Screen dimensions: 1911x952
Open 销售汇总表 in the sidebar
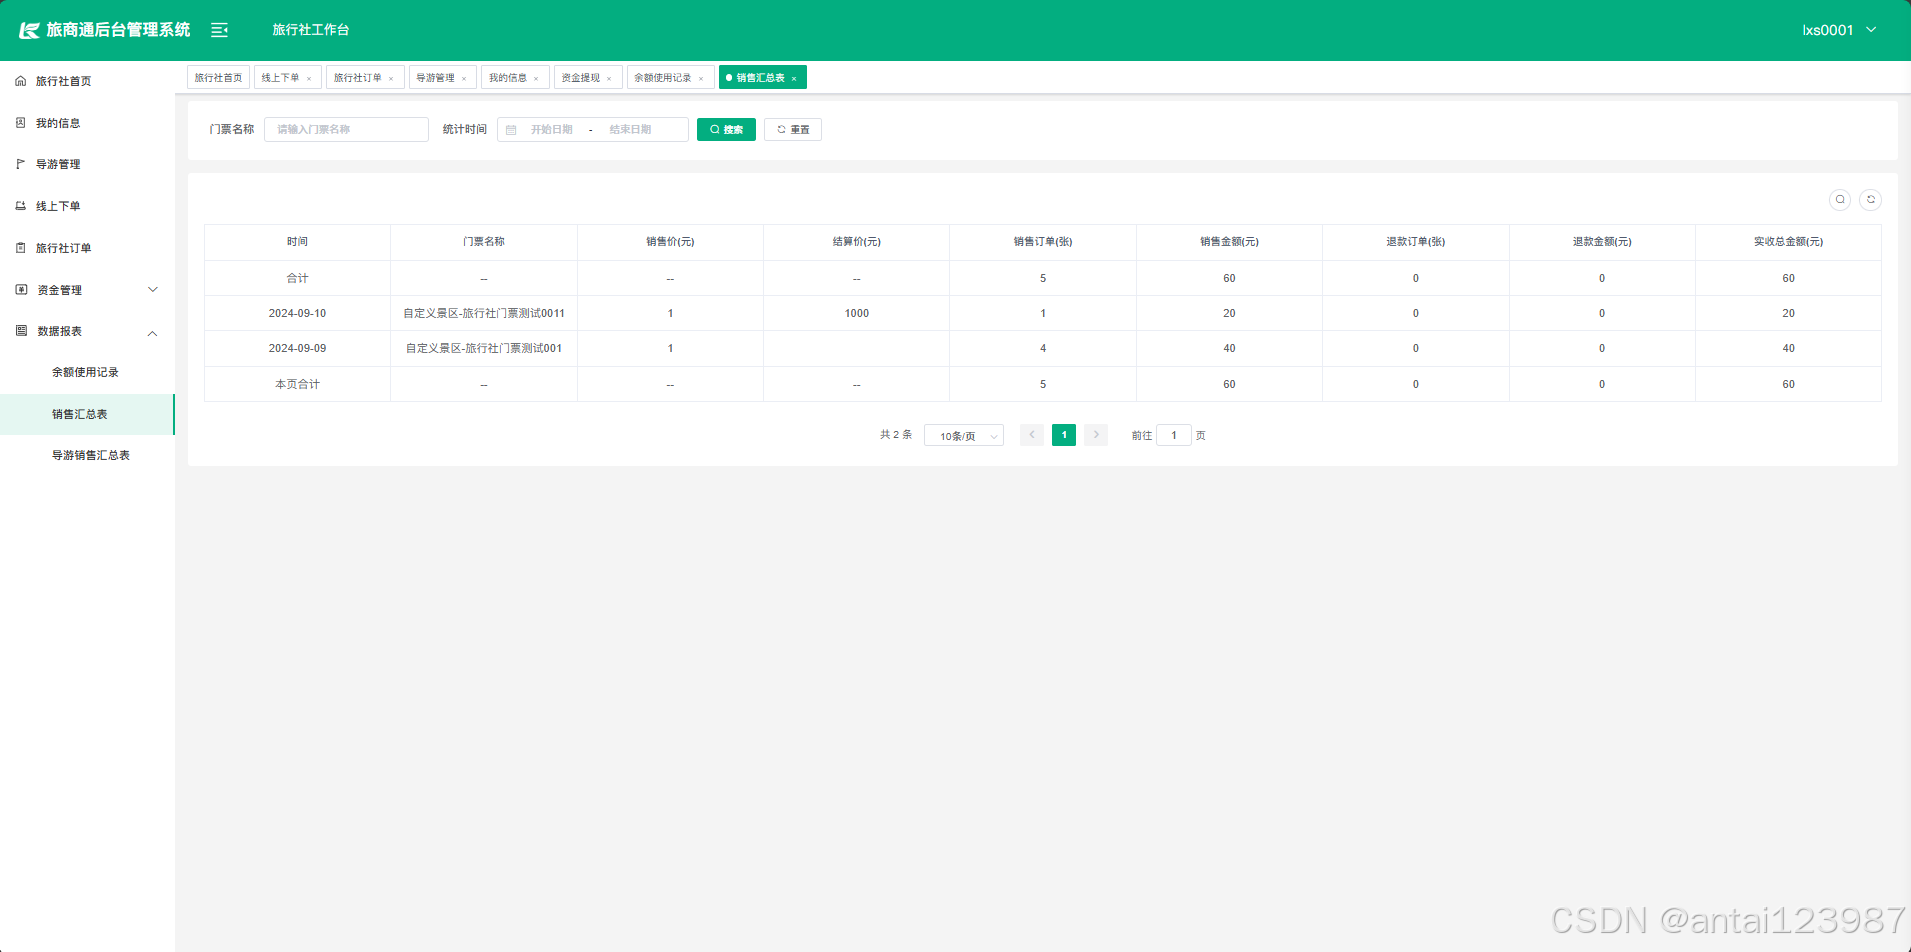tap(87, 414)
